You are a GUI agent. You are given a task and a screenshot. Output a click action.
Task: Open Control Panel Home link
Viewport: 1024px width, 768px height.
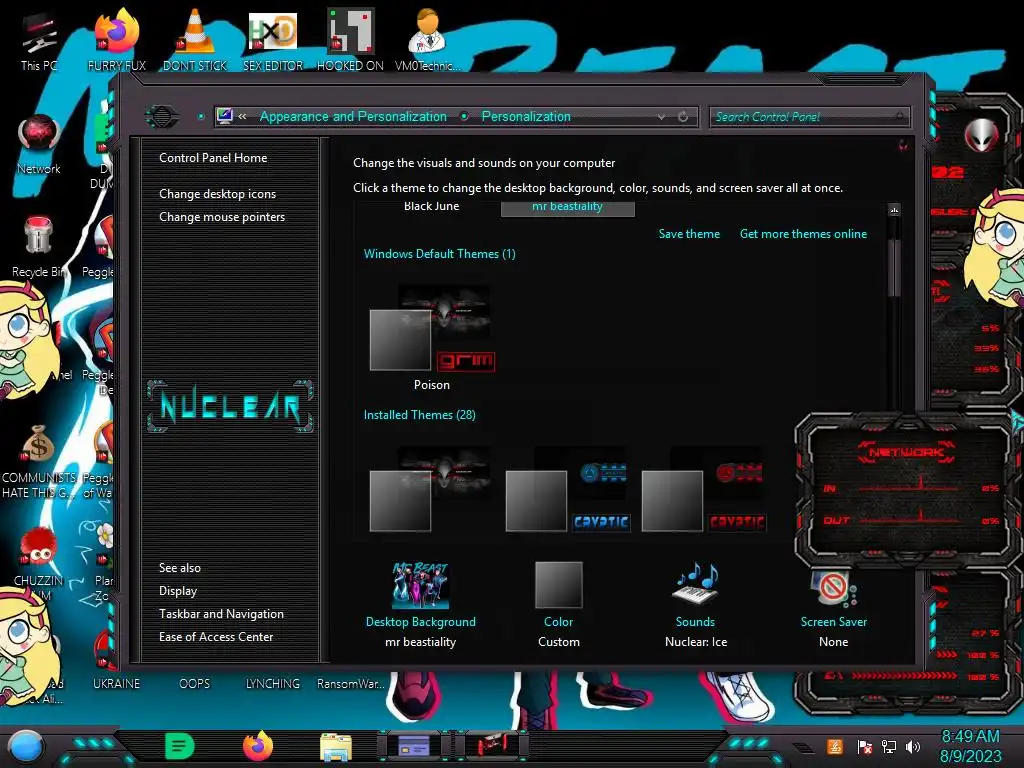pos(213,157)
